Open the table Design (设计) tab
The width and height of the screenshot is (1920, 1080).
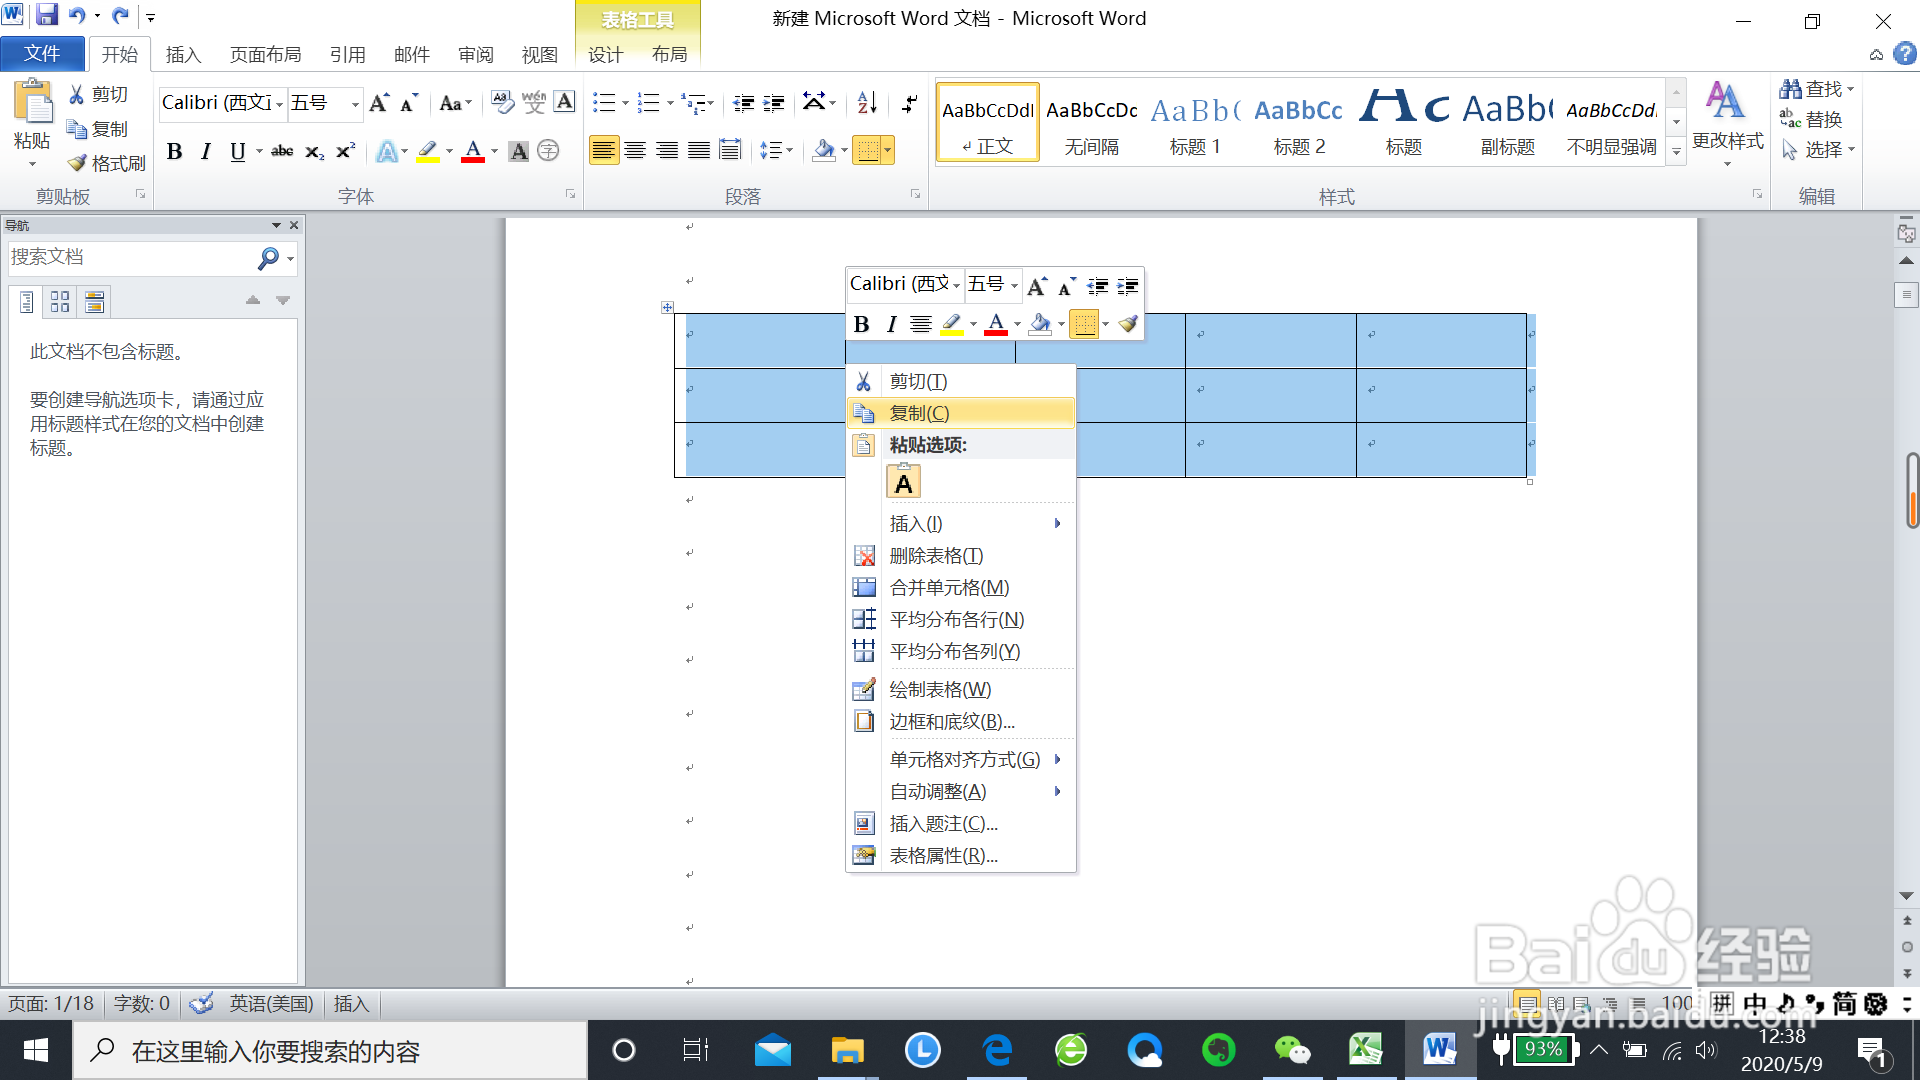605,54
